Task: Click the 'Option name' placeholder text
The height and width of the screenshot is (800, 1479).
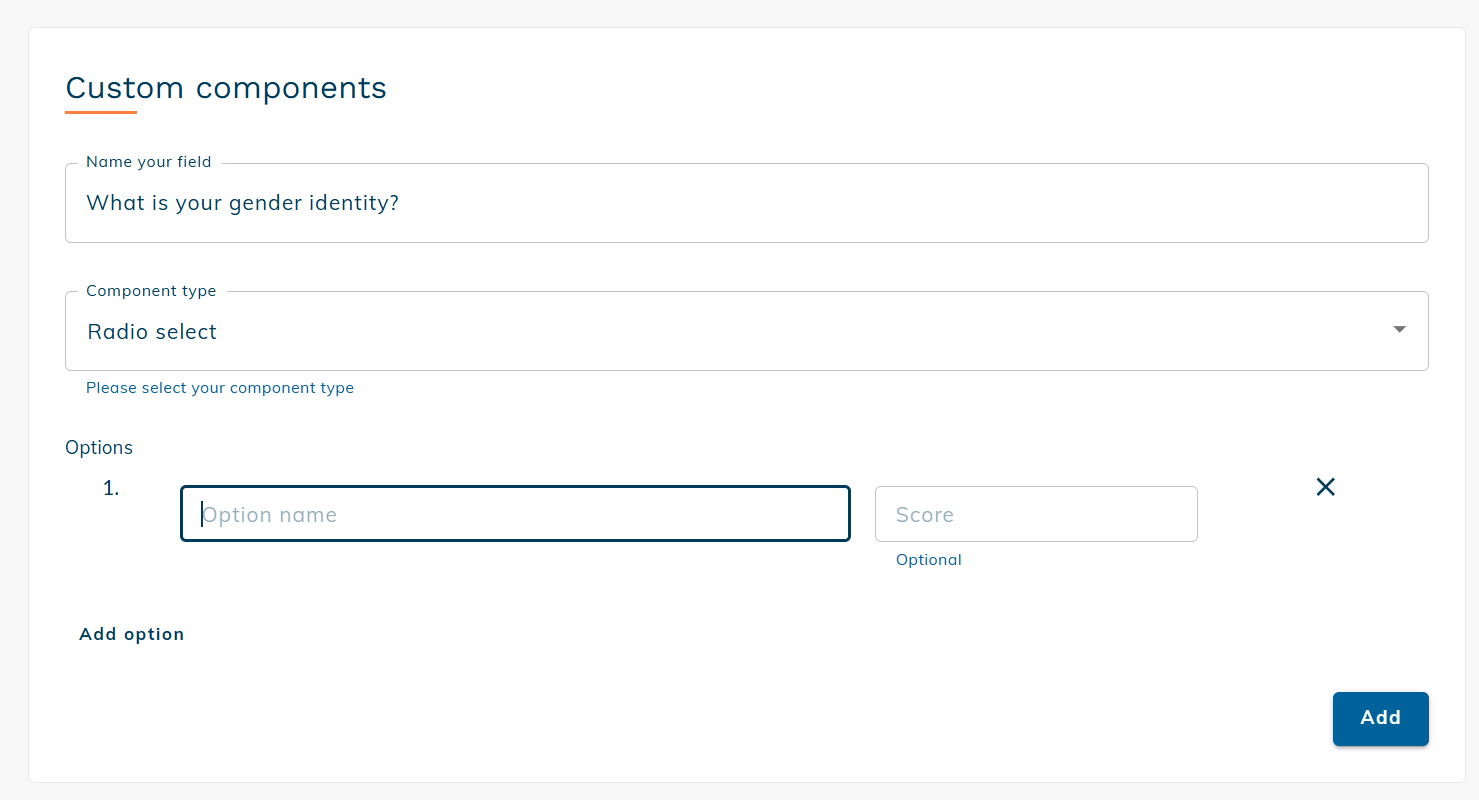Action: 270,515
